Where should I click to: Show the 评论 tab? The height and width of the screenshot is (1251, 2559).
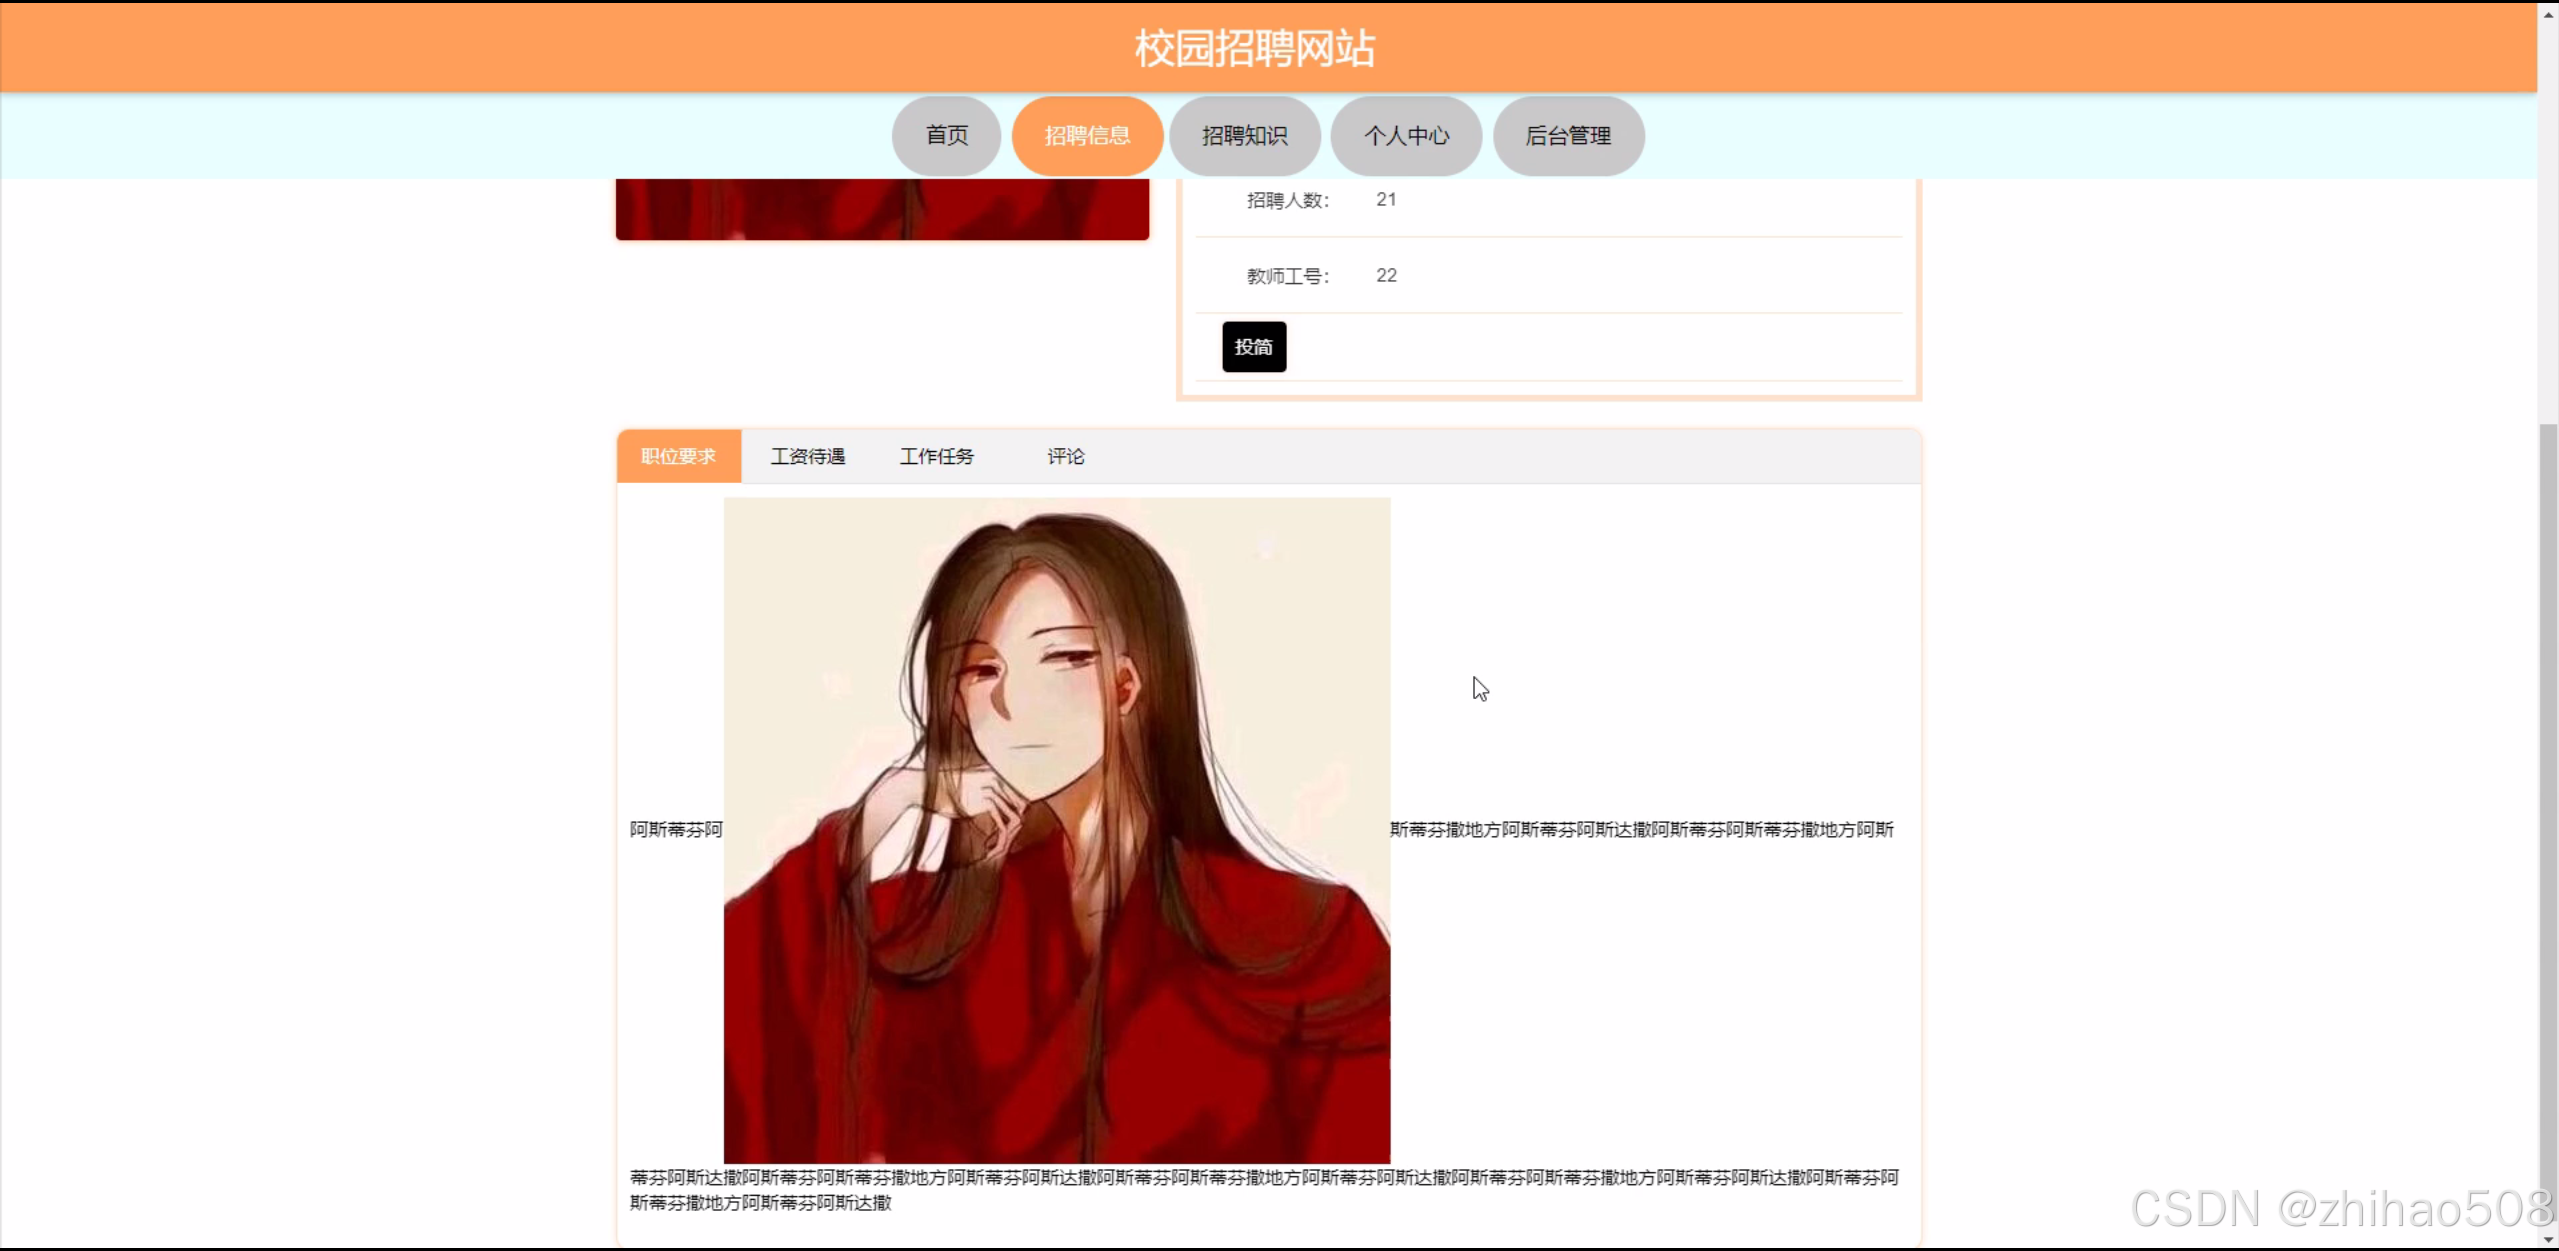click(1066, 456)
